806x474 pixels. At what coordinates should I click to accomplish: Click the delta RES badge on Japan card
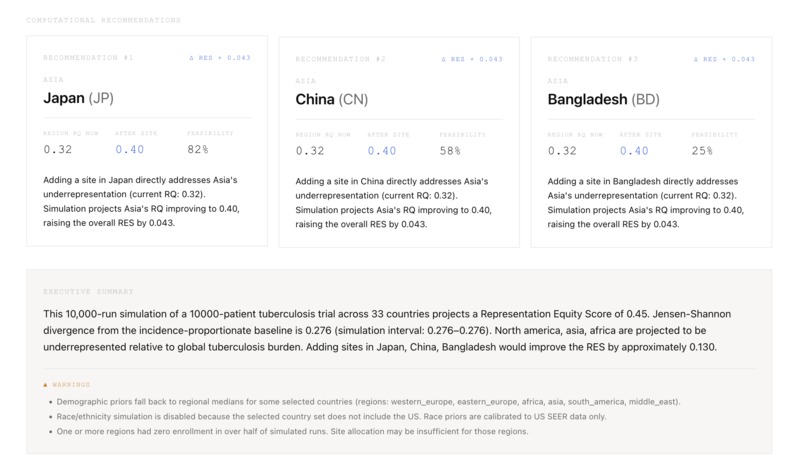220,58
